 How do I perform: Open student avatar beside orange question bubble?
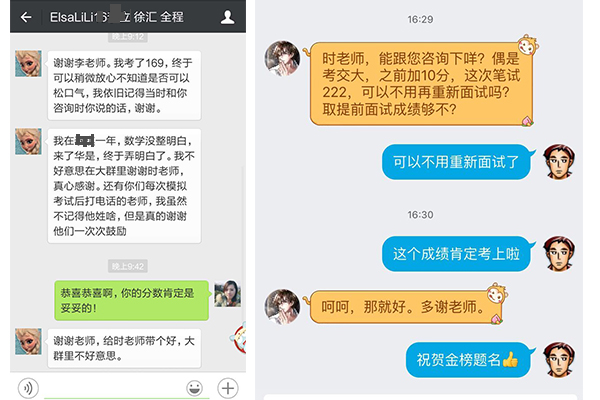282,58
